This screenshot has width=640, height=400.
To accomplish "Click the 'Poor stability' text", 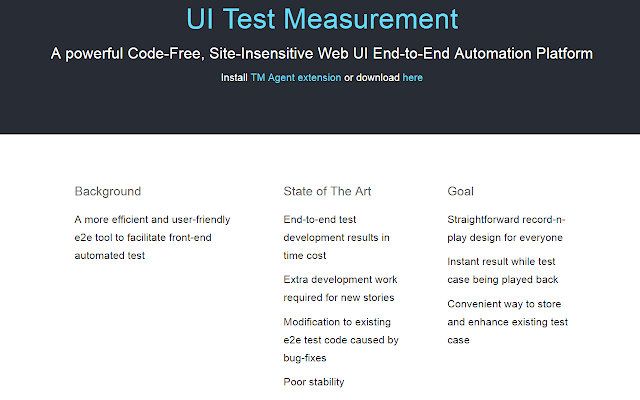I will pyautogui.click(x=314, y=382).
